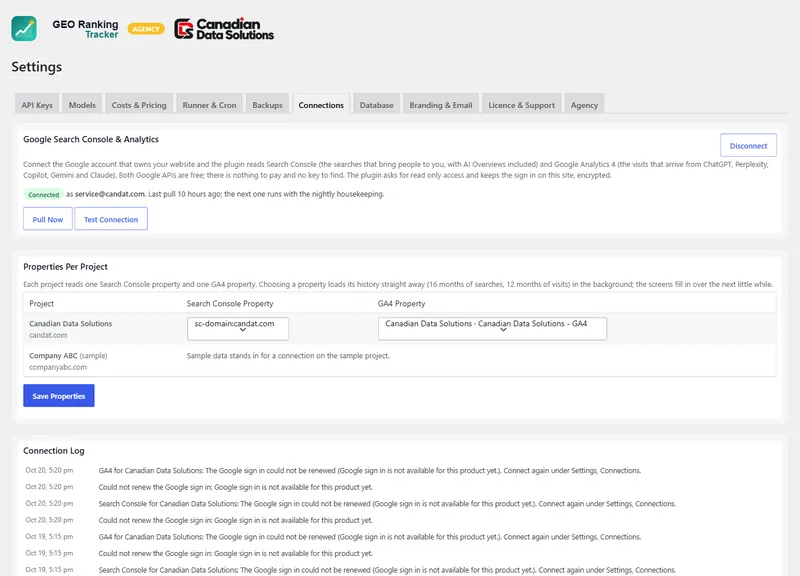
Task: Click the Settings page heading
Action: tap(37, 67)
